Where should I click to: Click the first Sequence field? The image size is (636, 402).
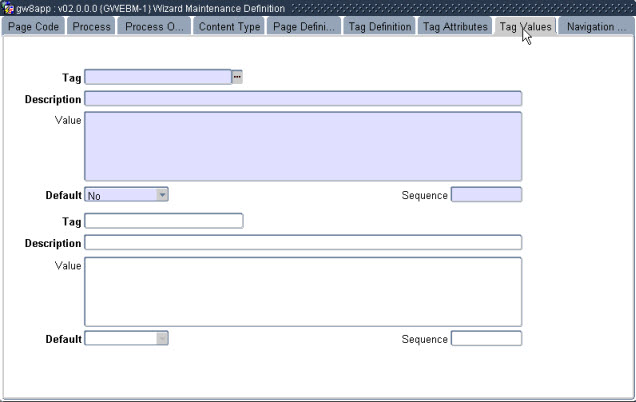(x=486, y=195)
